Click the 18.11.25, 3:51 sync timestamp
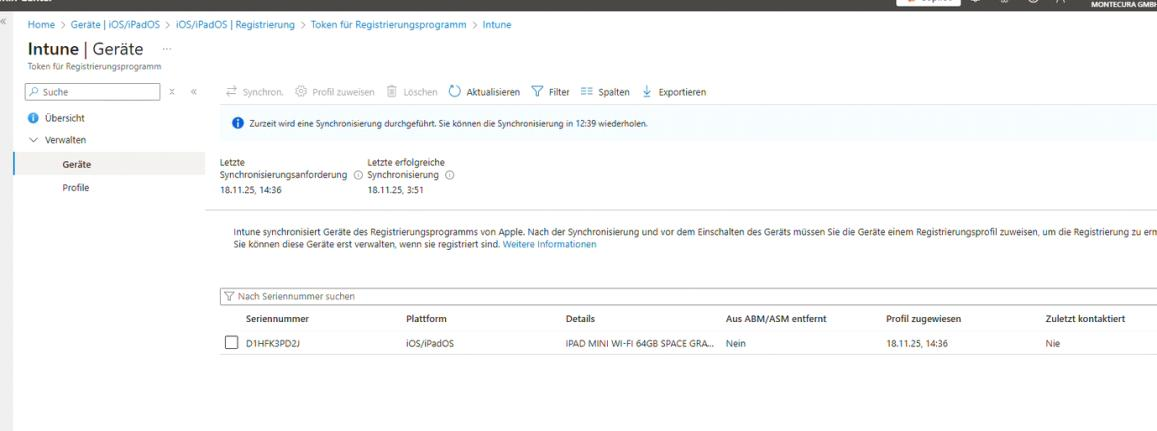This screenshot has width=1157, height=431. [x=396, y=190]
